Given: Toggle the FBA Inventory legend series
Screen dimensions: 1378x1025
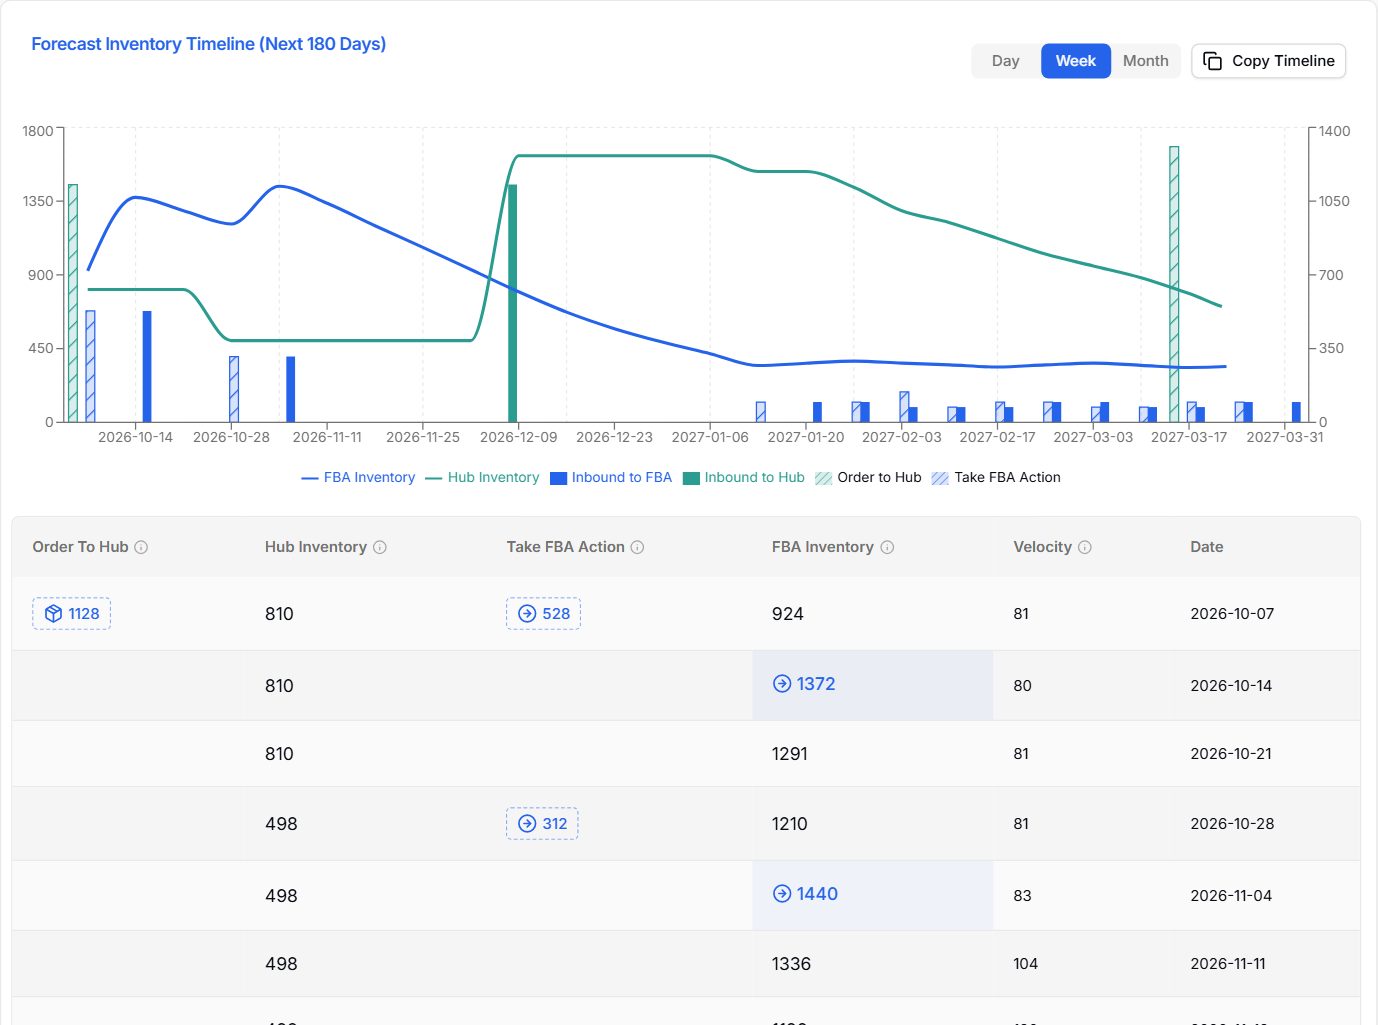Looking at the screenshot, I should point(358,478).
